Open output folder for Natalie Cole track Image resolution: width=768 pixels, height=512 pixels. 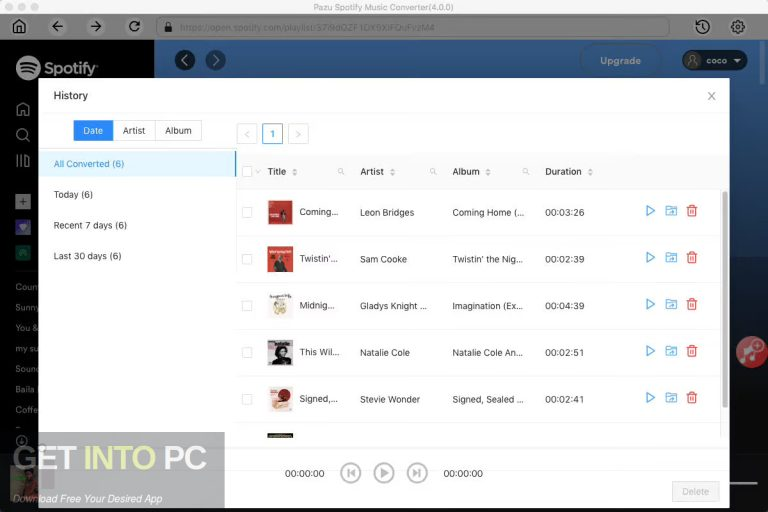[671, 351]
